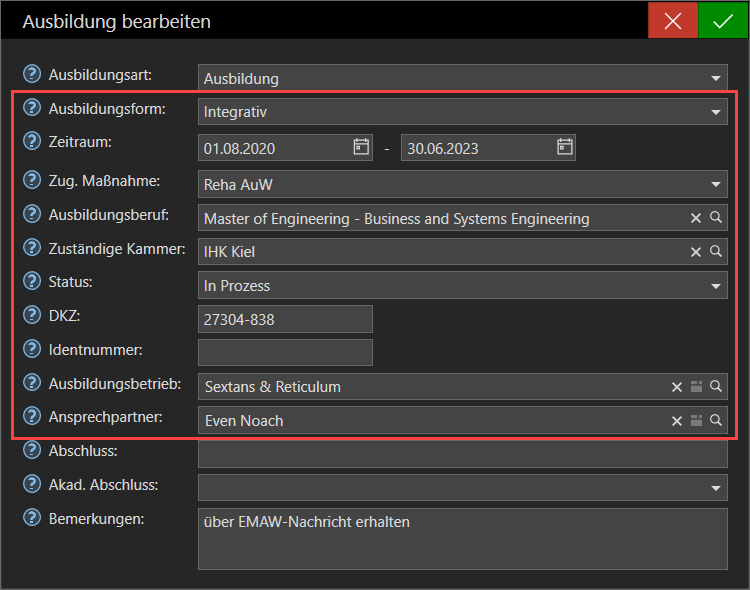Screen dimensions: 750x590
Task: Open the Zug. Maßnahme dropdown
Action: coord(716,184)
